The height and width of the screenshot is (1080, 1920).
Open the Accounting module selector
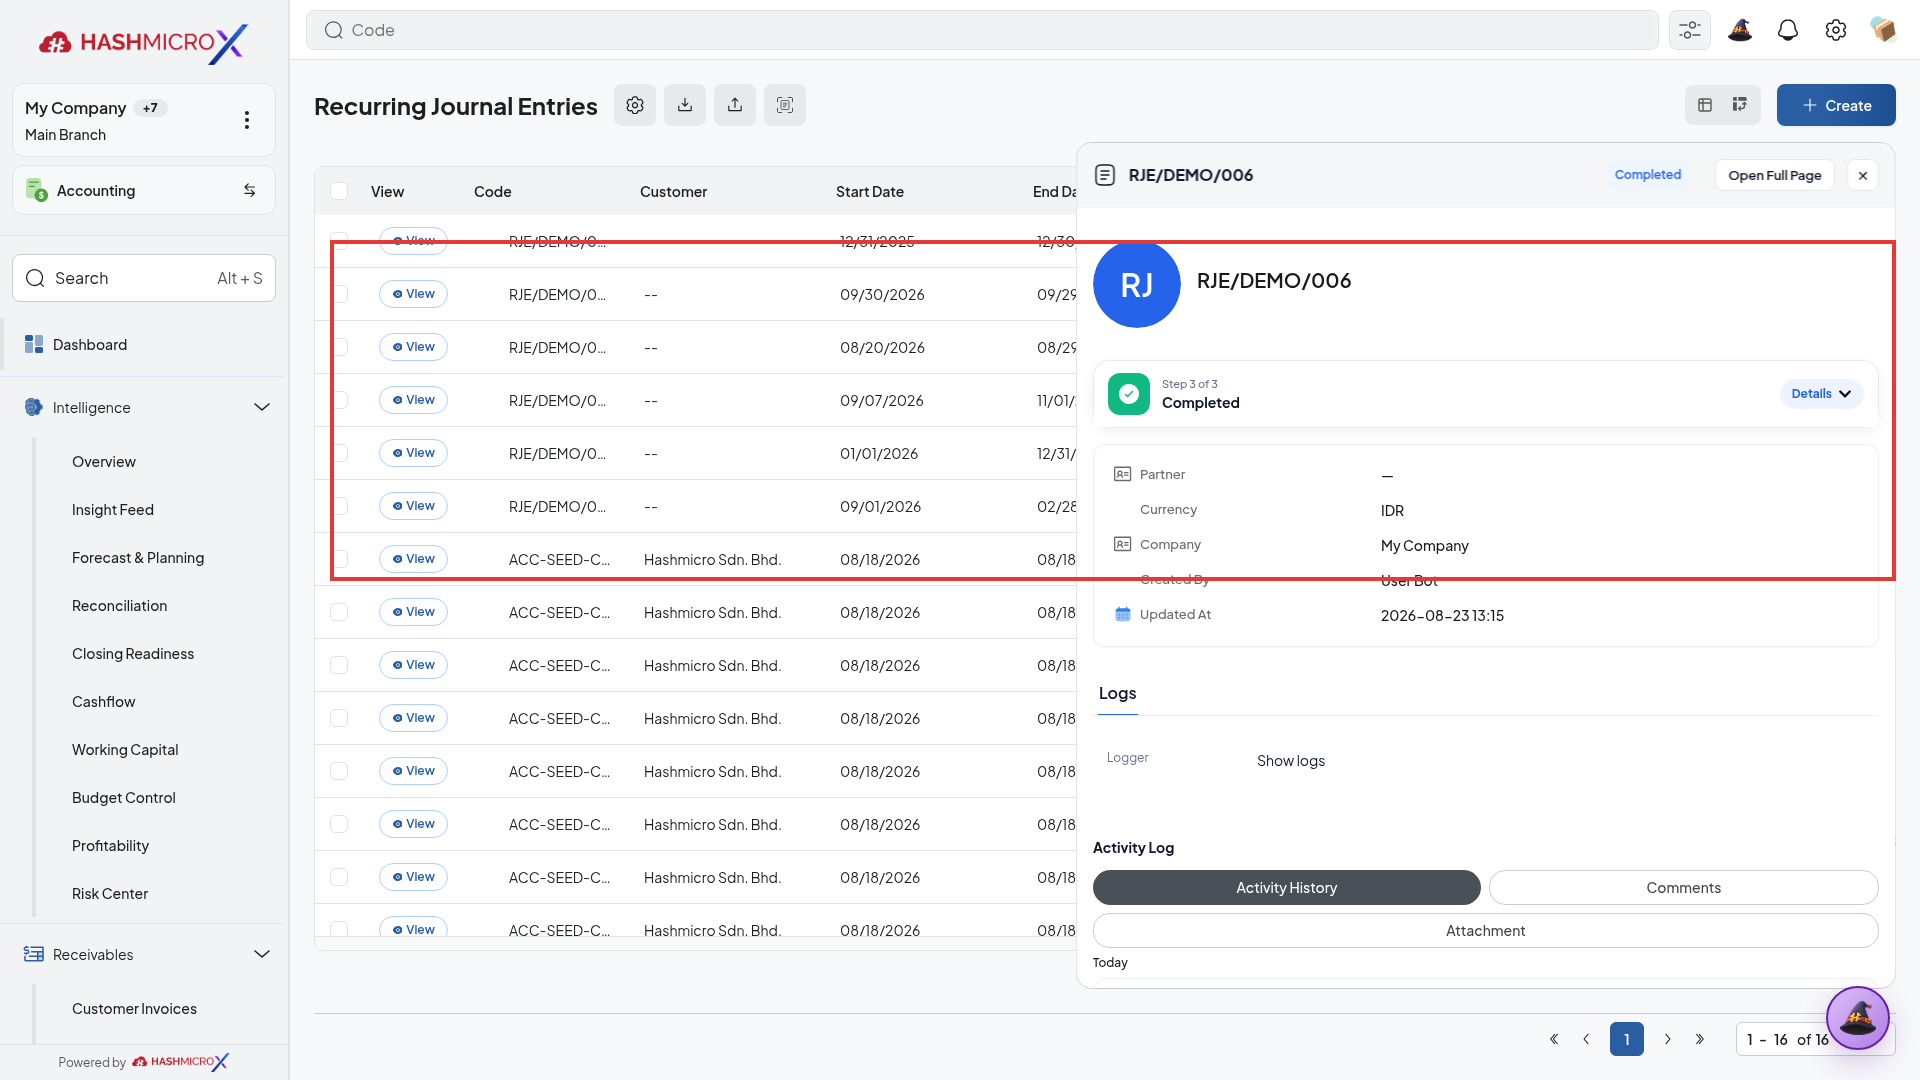pyautogui.click(x=144, y=190)
